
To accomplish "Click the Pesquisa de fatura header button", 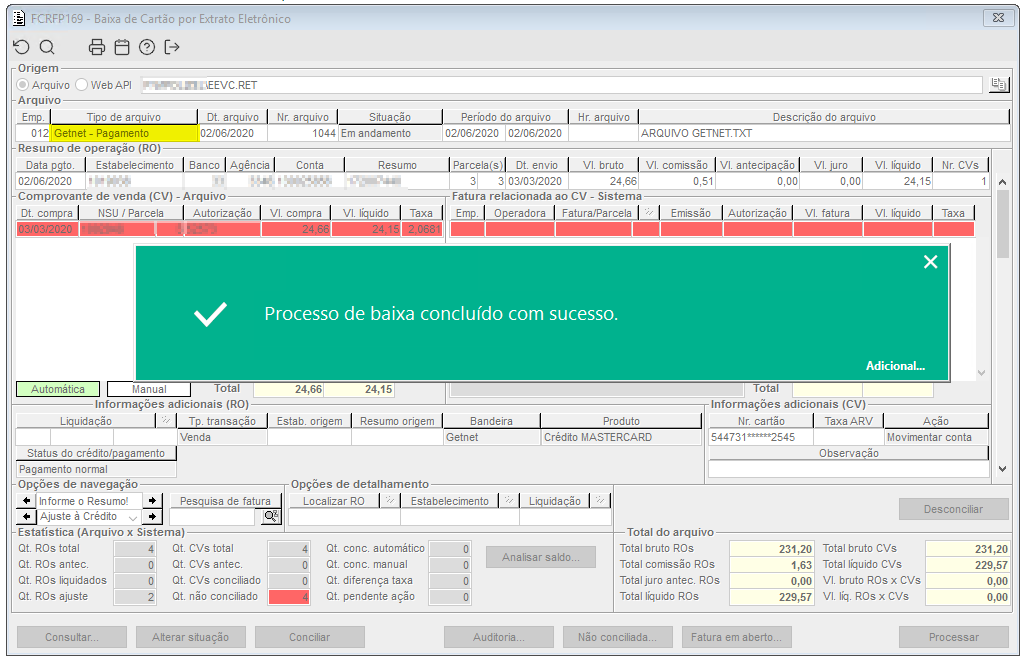I will click(x=226, y=500).
